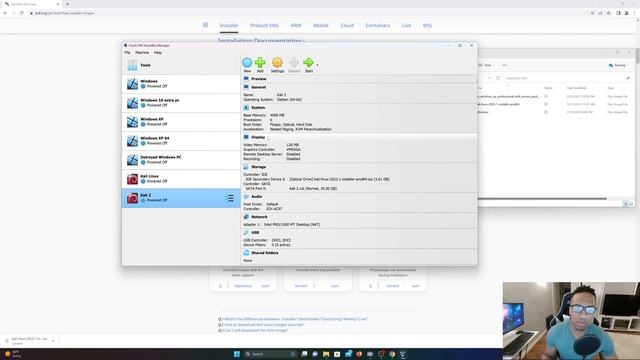Select the Windows XP virtual machine
This screenshot has height=360, width=640.
pyautogui.click(x=181, y=122)
